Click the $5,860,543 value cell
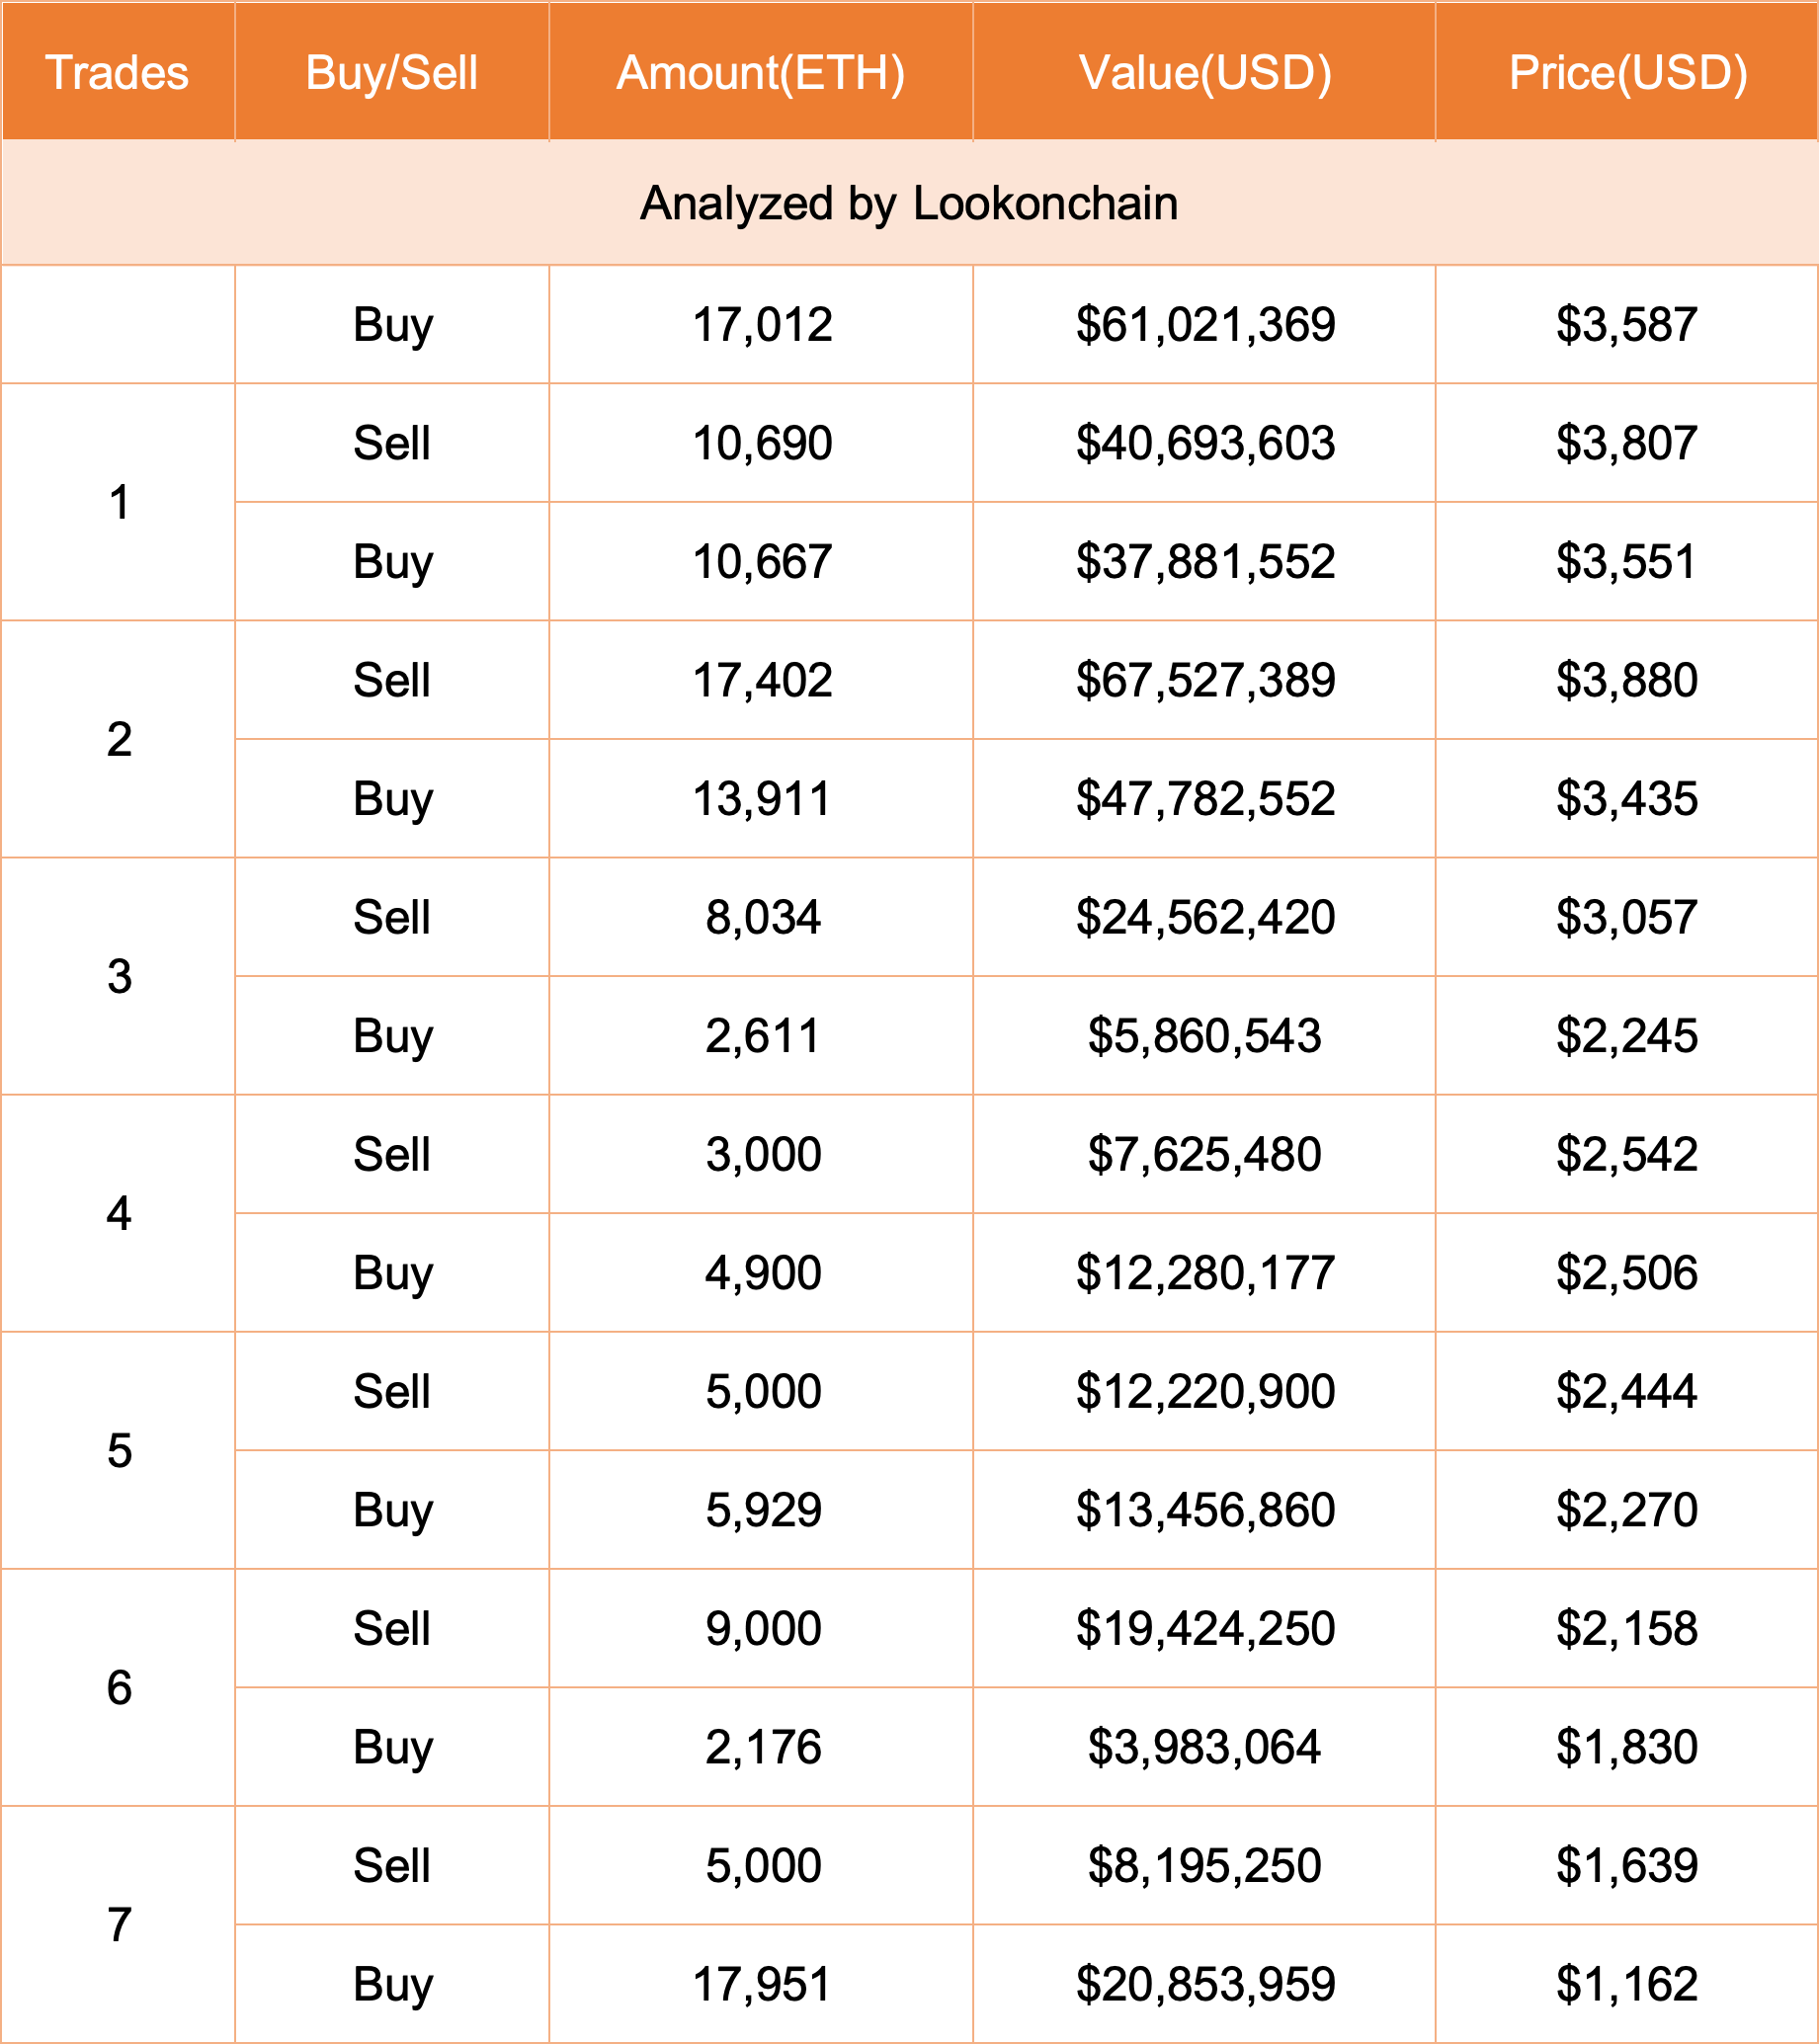 tap(1205, 1035)
